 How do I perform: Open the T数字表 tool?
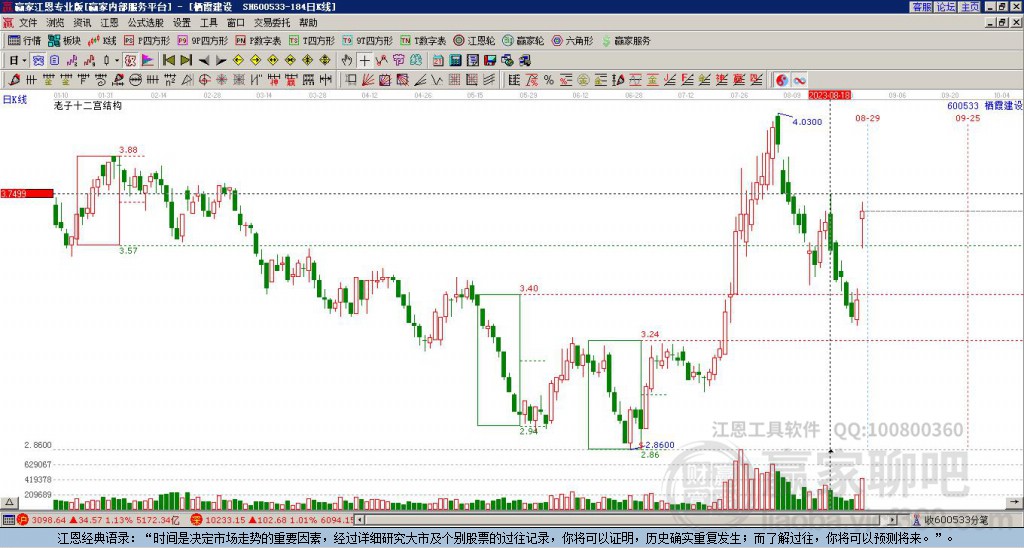[423, 40]
